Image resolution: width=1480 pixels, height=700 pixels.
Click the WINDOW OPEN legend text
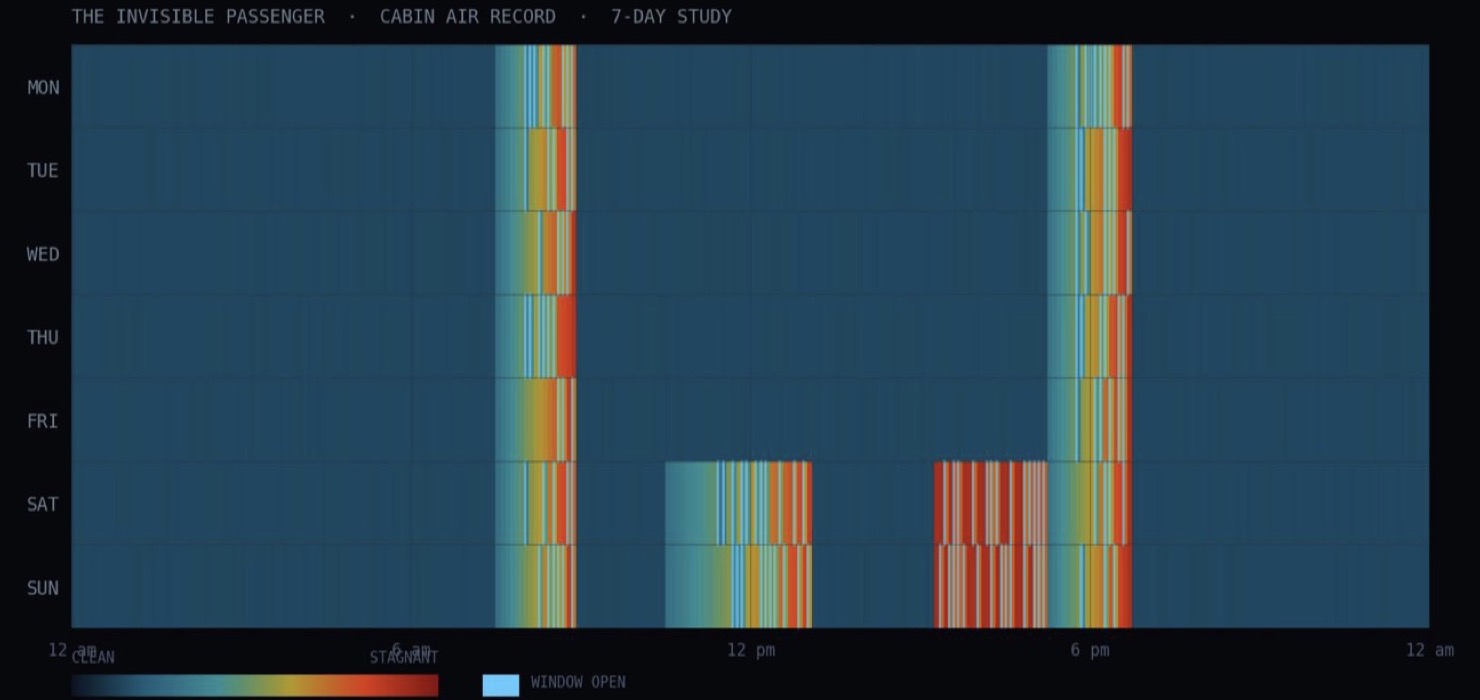tap(578, 682)
